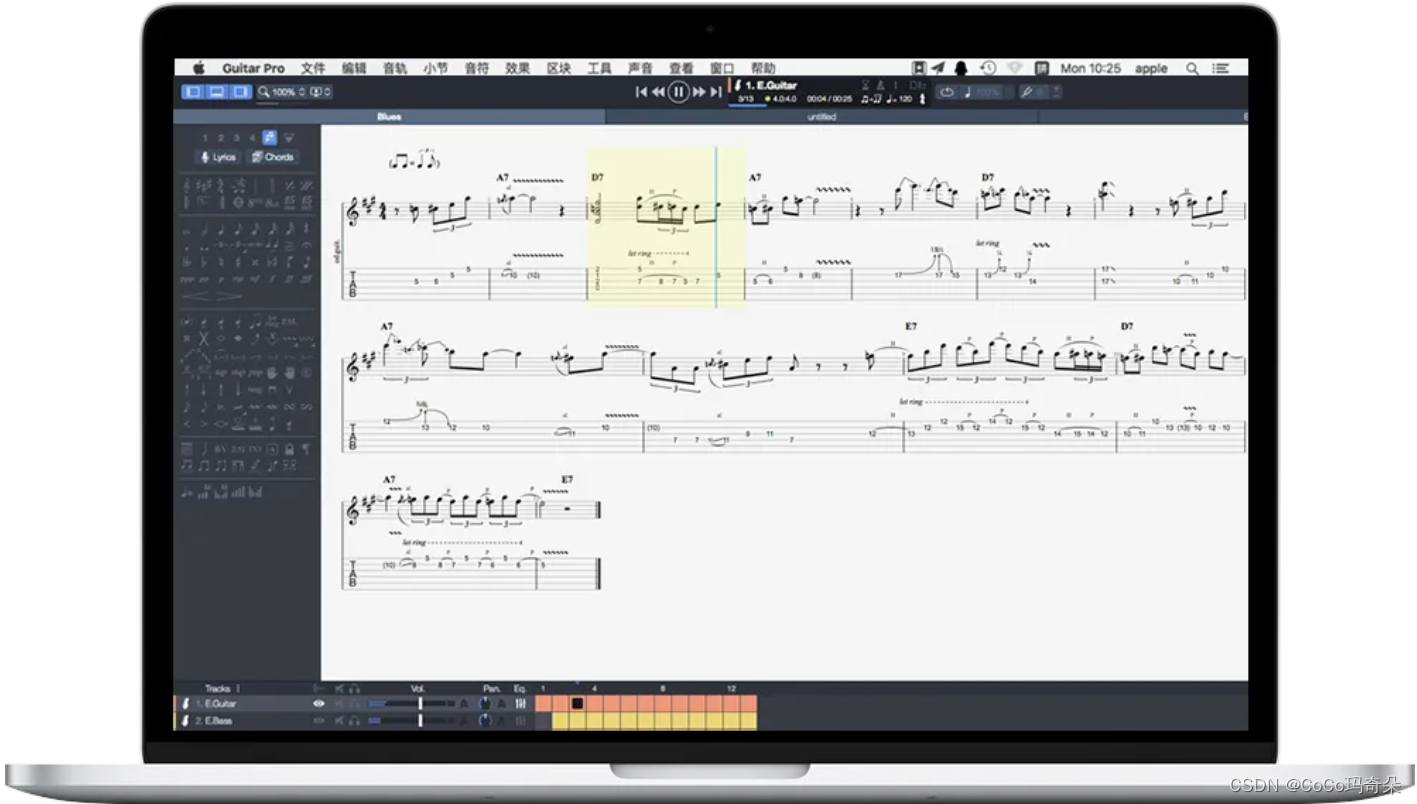This screenshot has width=1417, height=804.
Task: Open the 音轨 menu
Action: [395, 68]
